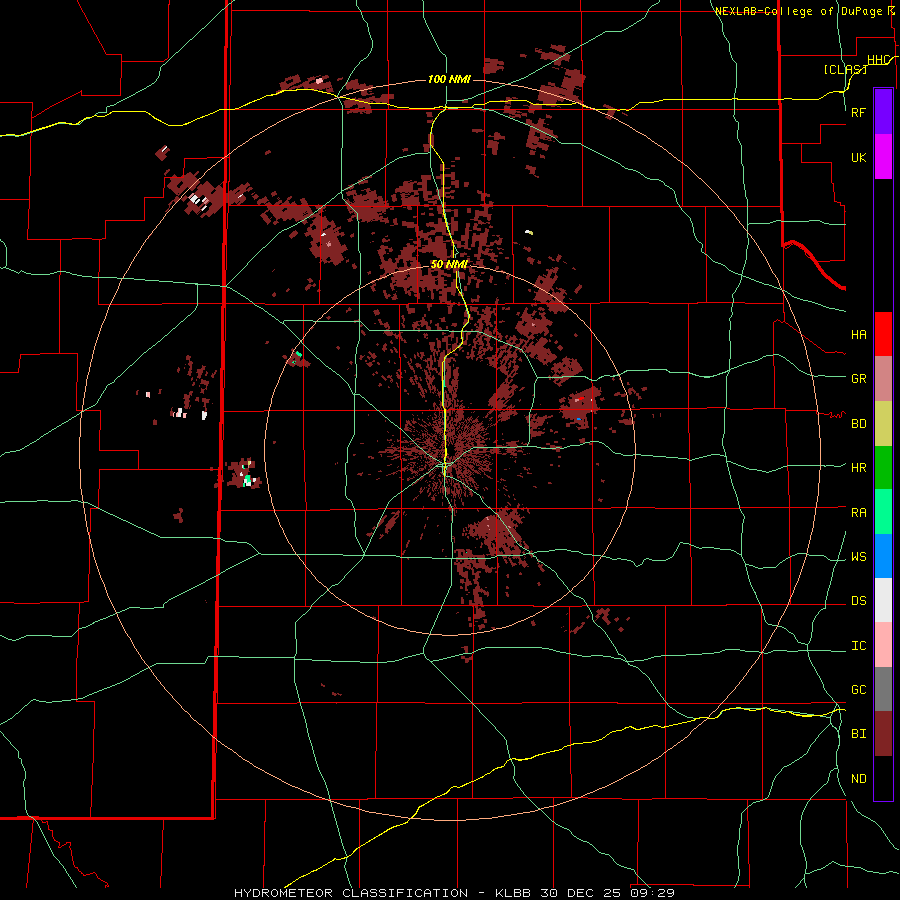The width and height of the screenshot is (900, 900).
Task: Click the "50 NMI" range ring label
Action: (x=449, y=264)
